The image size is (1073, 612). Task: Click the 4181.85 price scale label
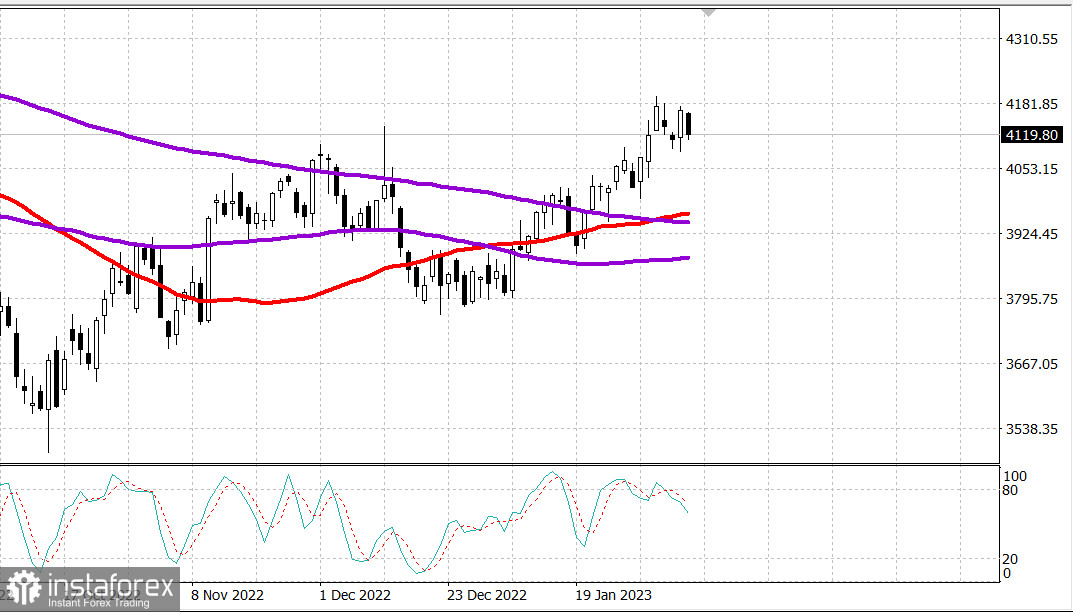[1031, 104]
